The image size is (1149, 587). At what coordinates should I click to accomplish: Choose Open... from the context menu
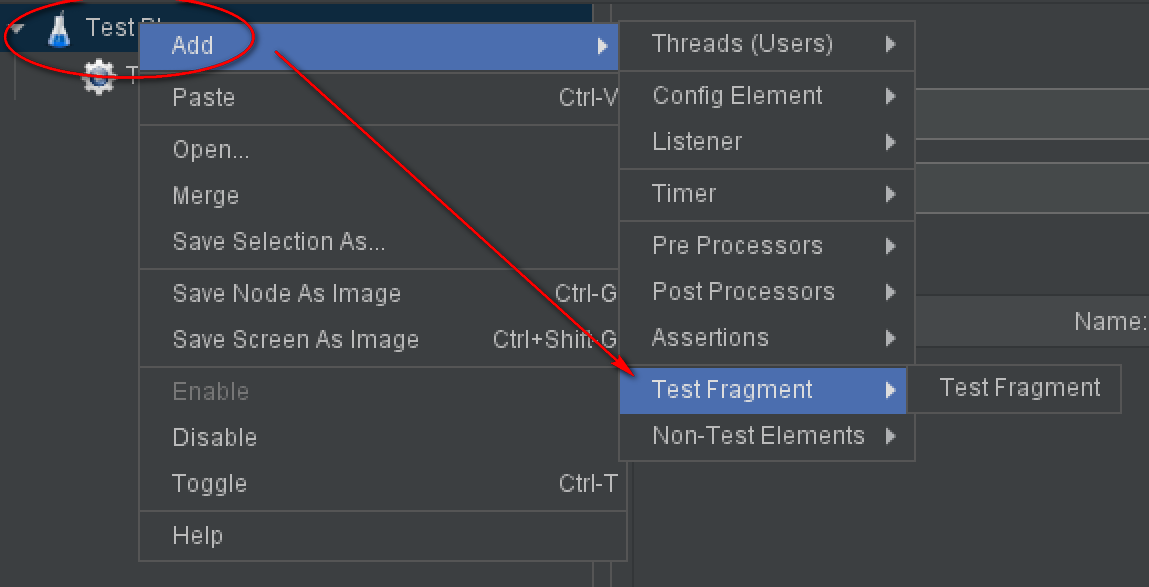pyautogui.click(x=382, y=150)
